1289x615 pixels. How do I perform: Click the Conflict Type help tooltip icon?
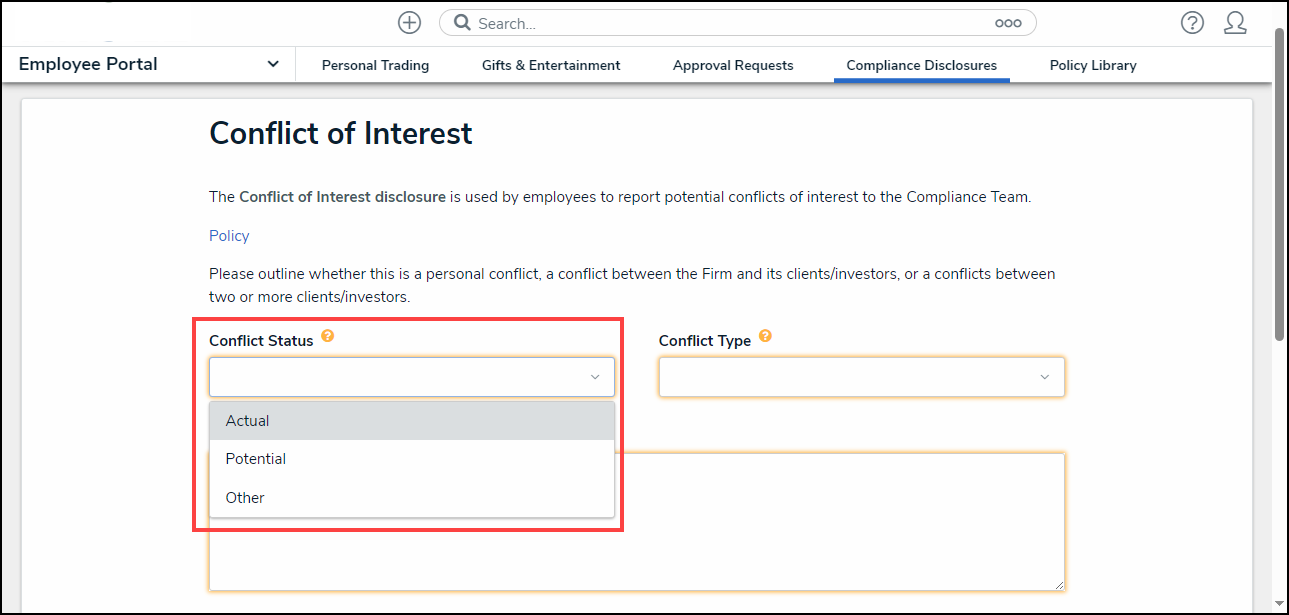tap(765, 337)
